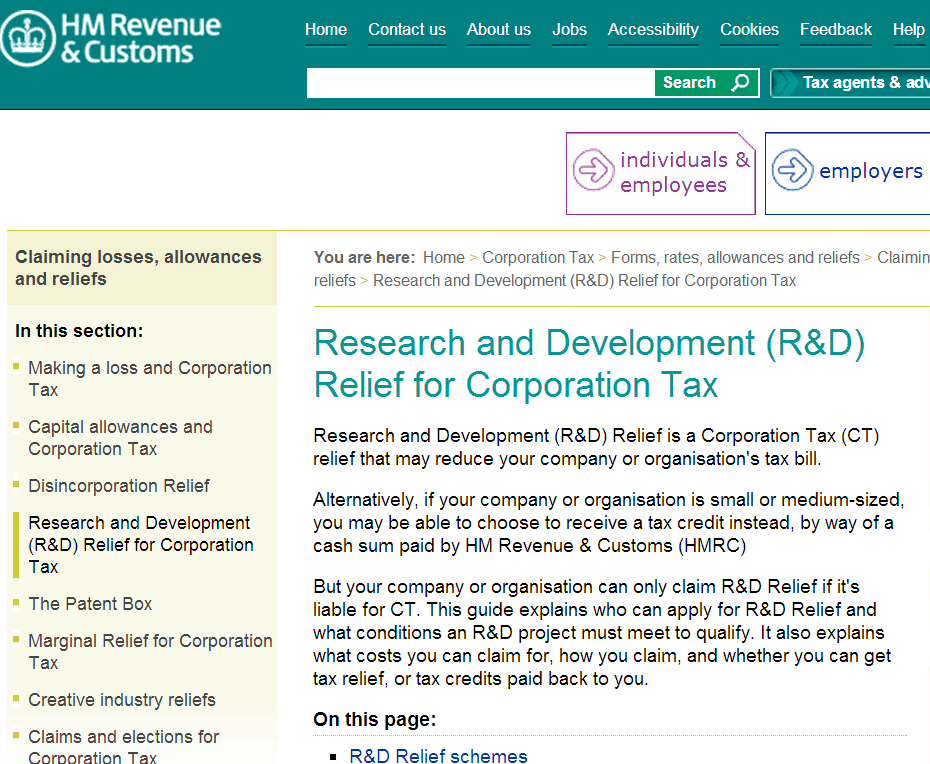Click the Corporation Tax breadcrumb

[x=538, y=257]
